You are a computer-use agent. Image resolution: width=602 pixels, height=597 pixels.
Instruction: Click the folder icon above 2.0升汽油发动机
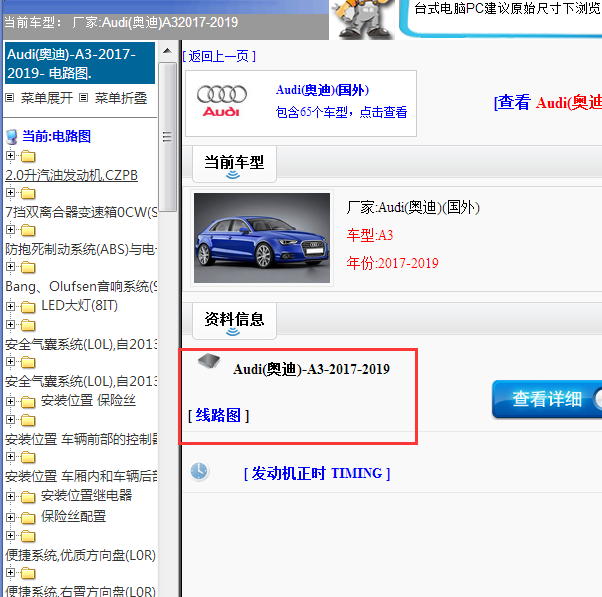click(x=28, y=156)
